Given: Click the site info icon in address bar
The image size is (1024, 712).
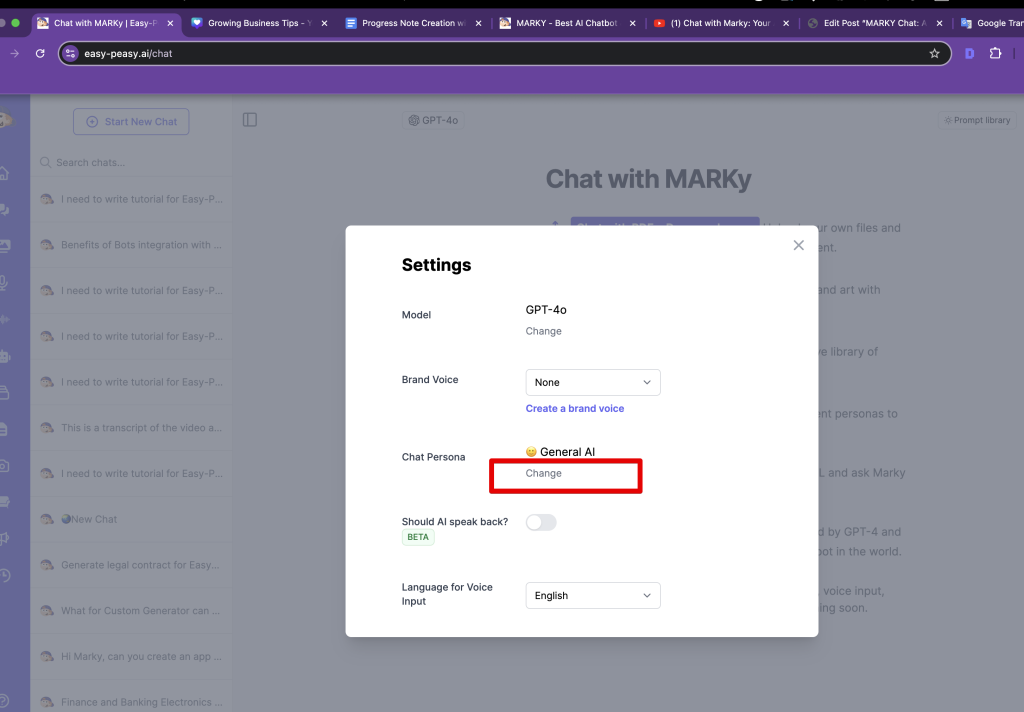Looking at the screenshot, I should tap(70, 53).
